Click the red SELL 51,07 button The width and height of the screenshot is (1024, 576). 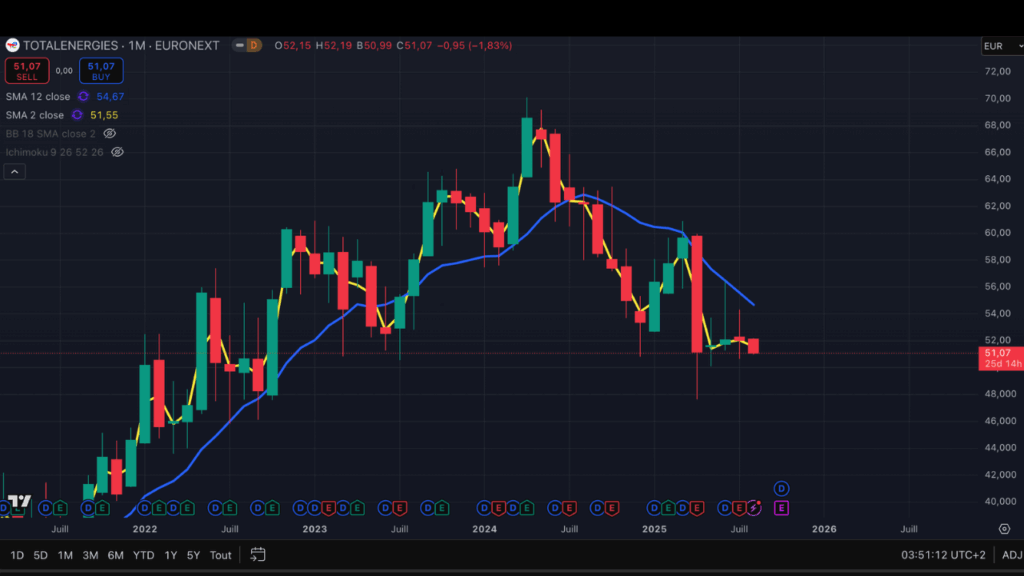27,71
